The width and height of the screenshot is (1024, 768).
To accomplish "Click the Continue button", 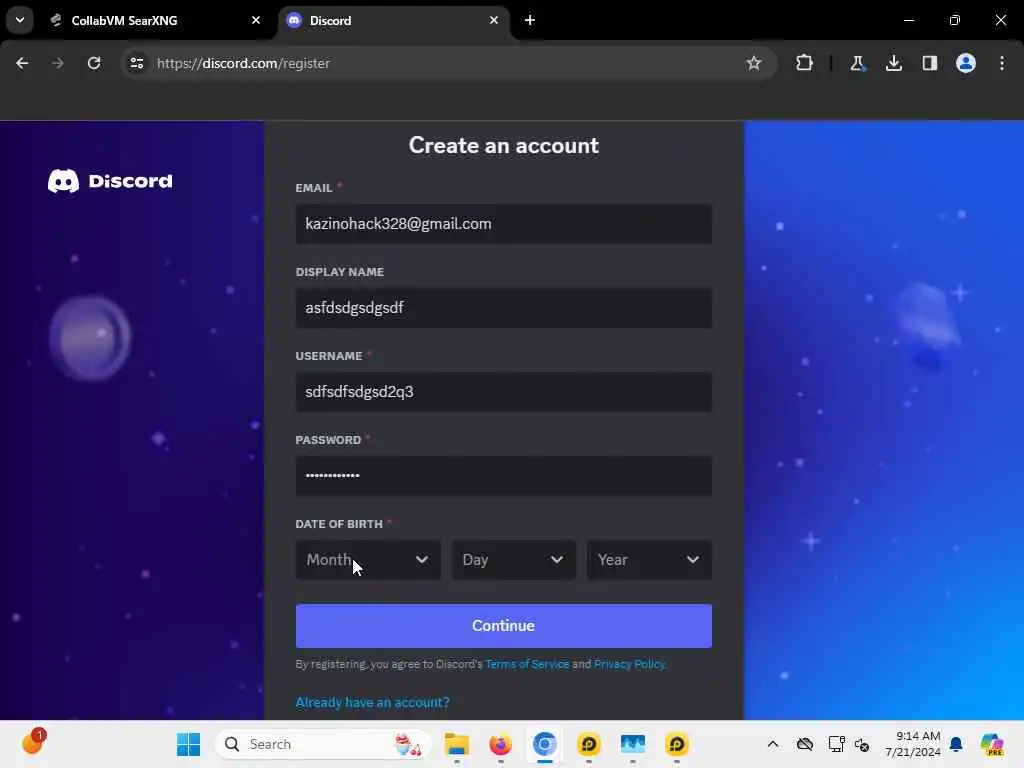I will pyautogui.click(x=504, y=626).
